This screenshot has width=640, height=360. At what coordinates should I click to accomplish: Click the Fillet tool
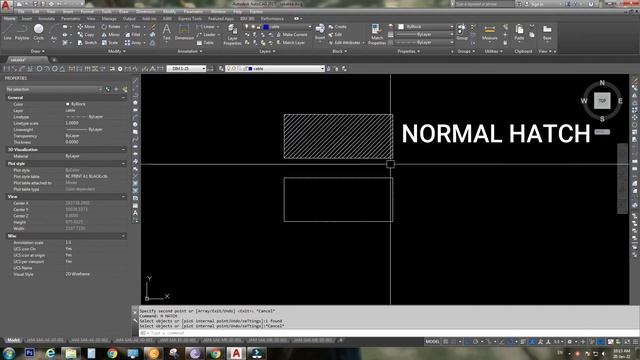click(133, 35)
